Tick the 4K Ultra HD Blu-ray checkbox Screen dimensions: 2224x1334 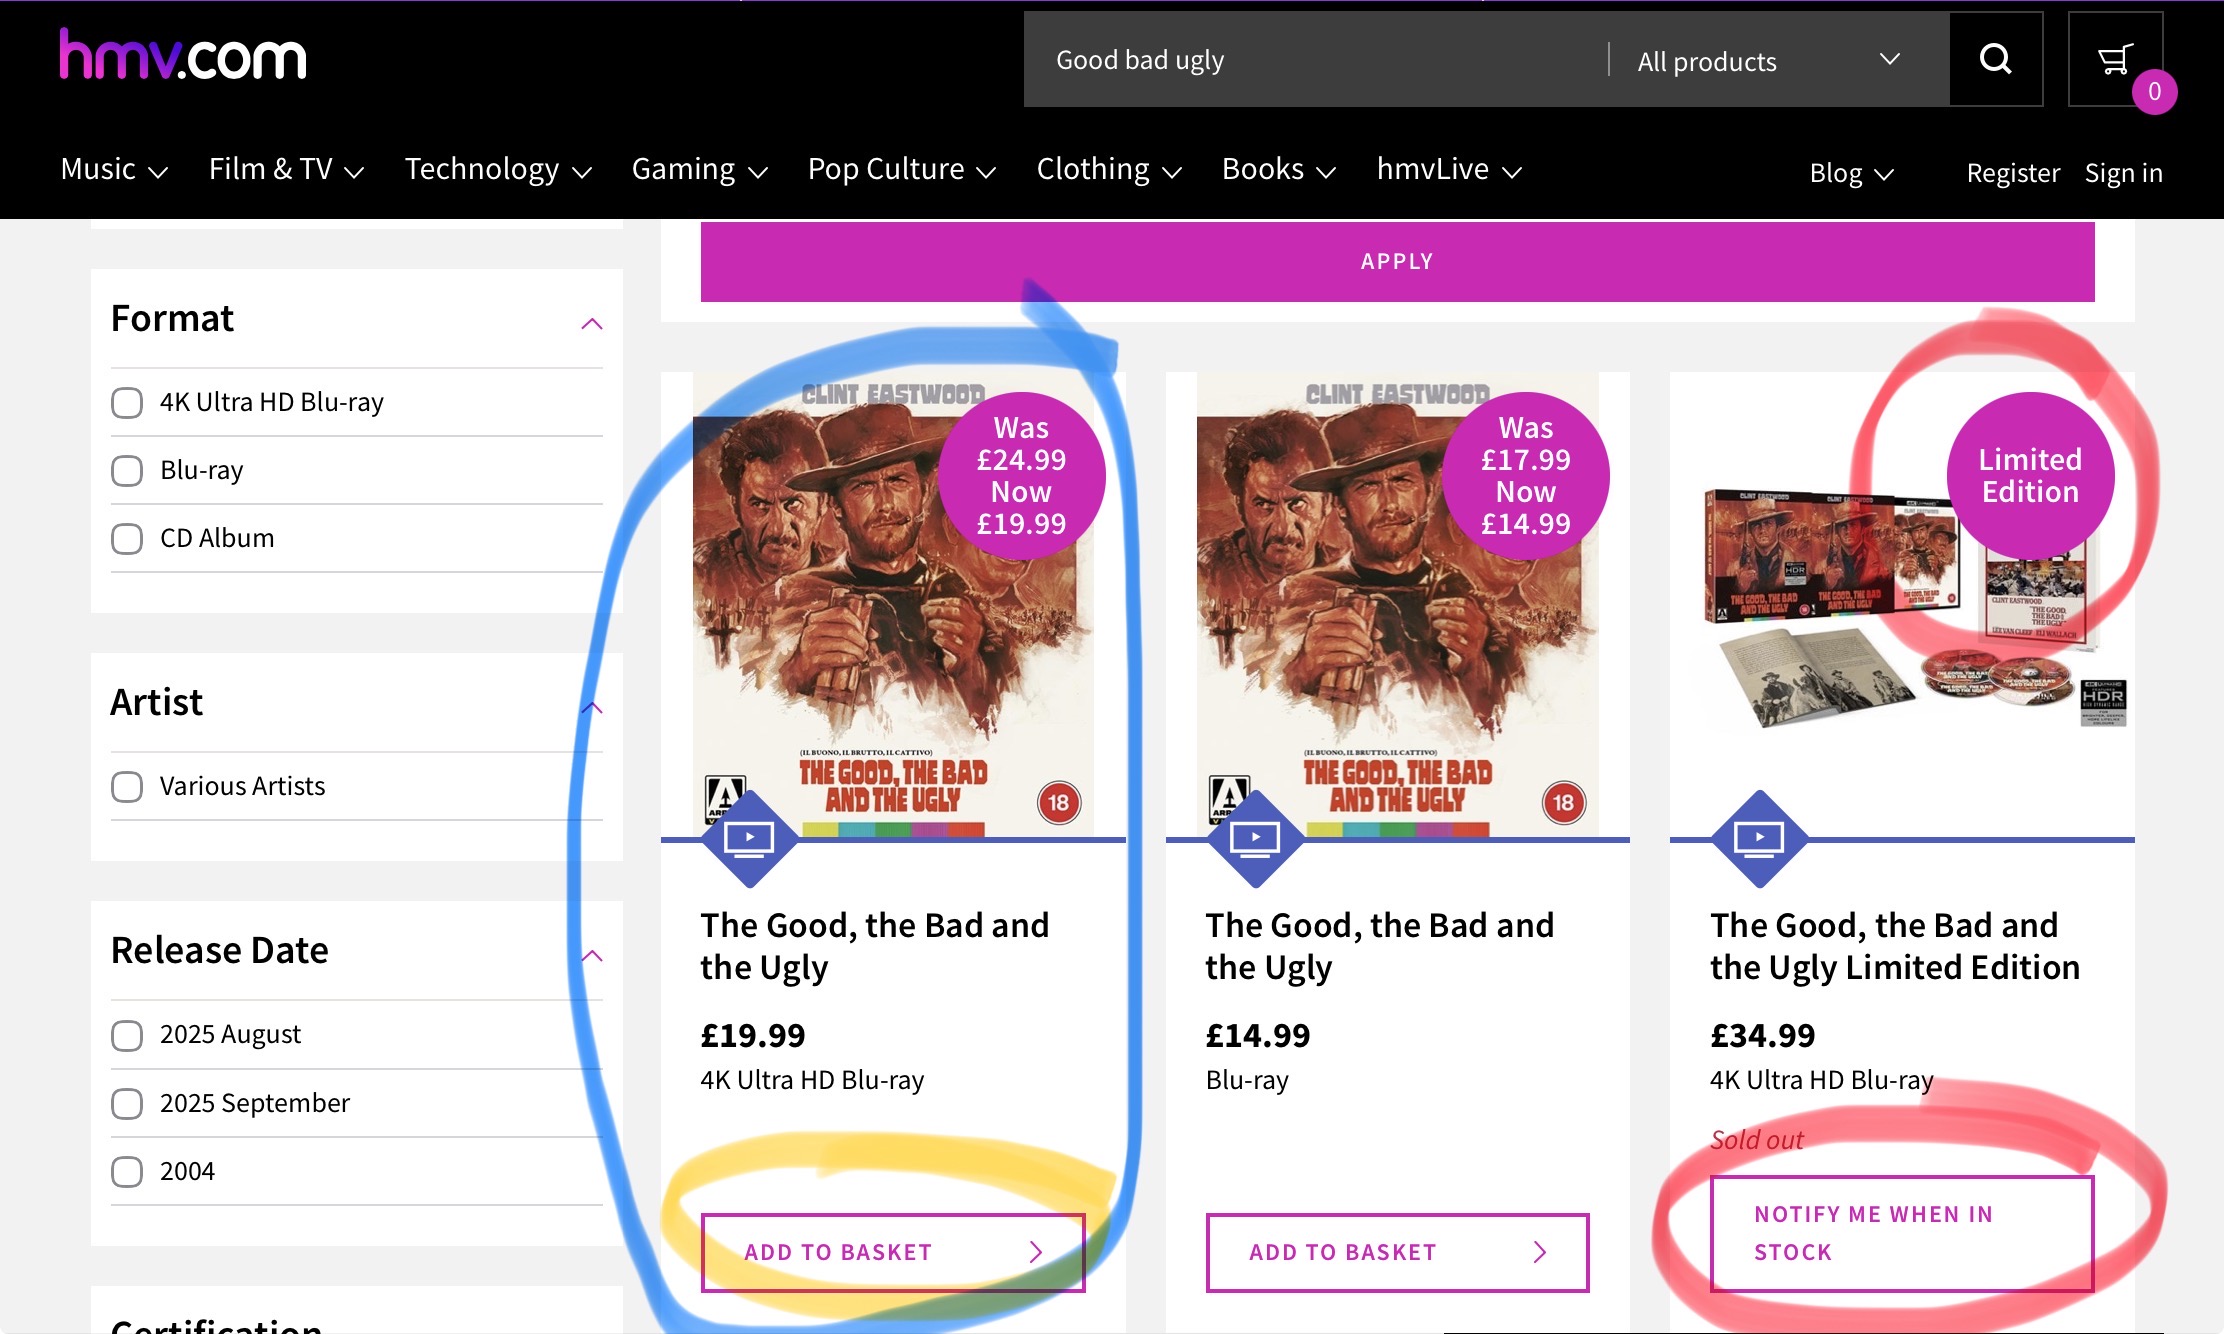tap(127, 403)
